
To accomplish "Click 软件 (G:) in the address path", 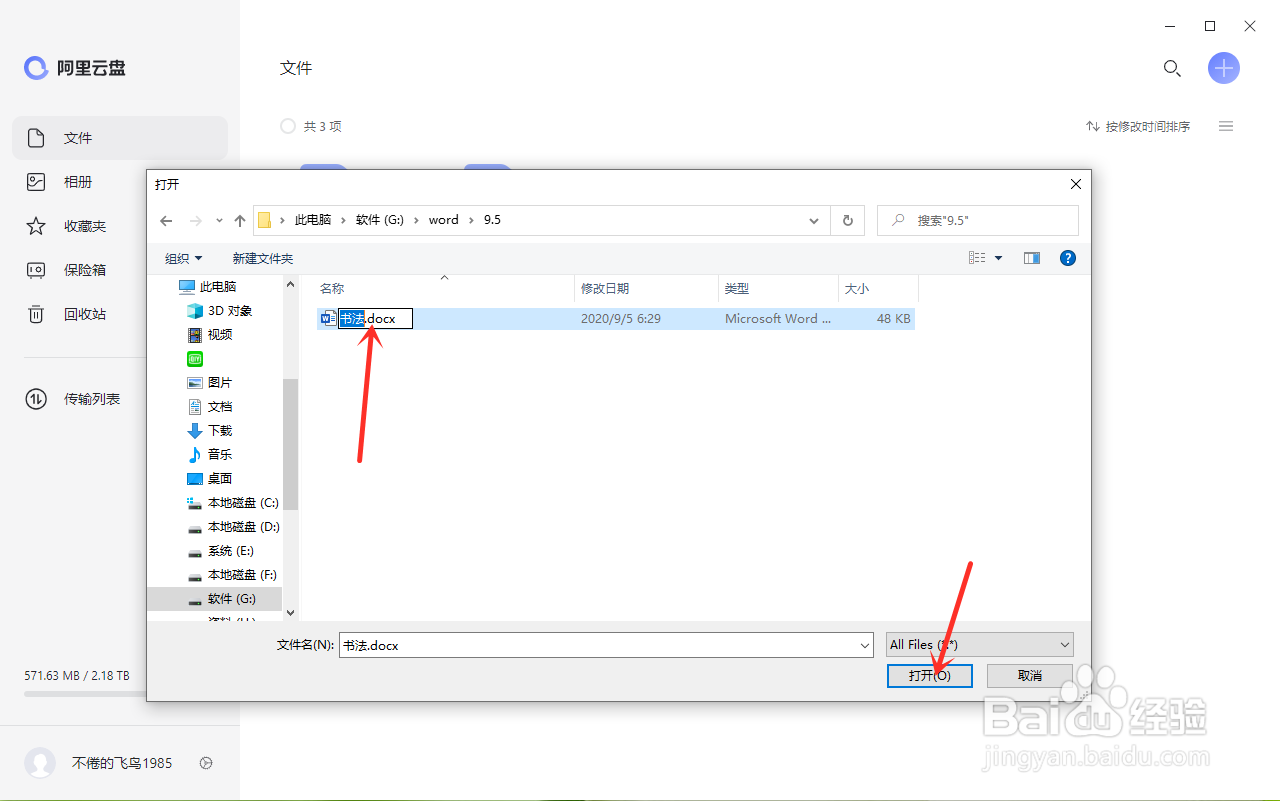I will pos(380,220).
